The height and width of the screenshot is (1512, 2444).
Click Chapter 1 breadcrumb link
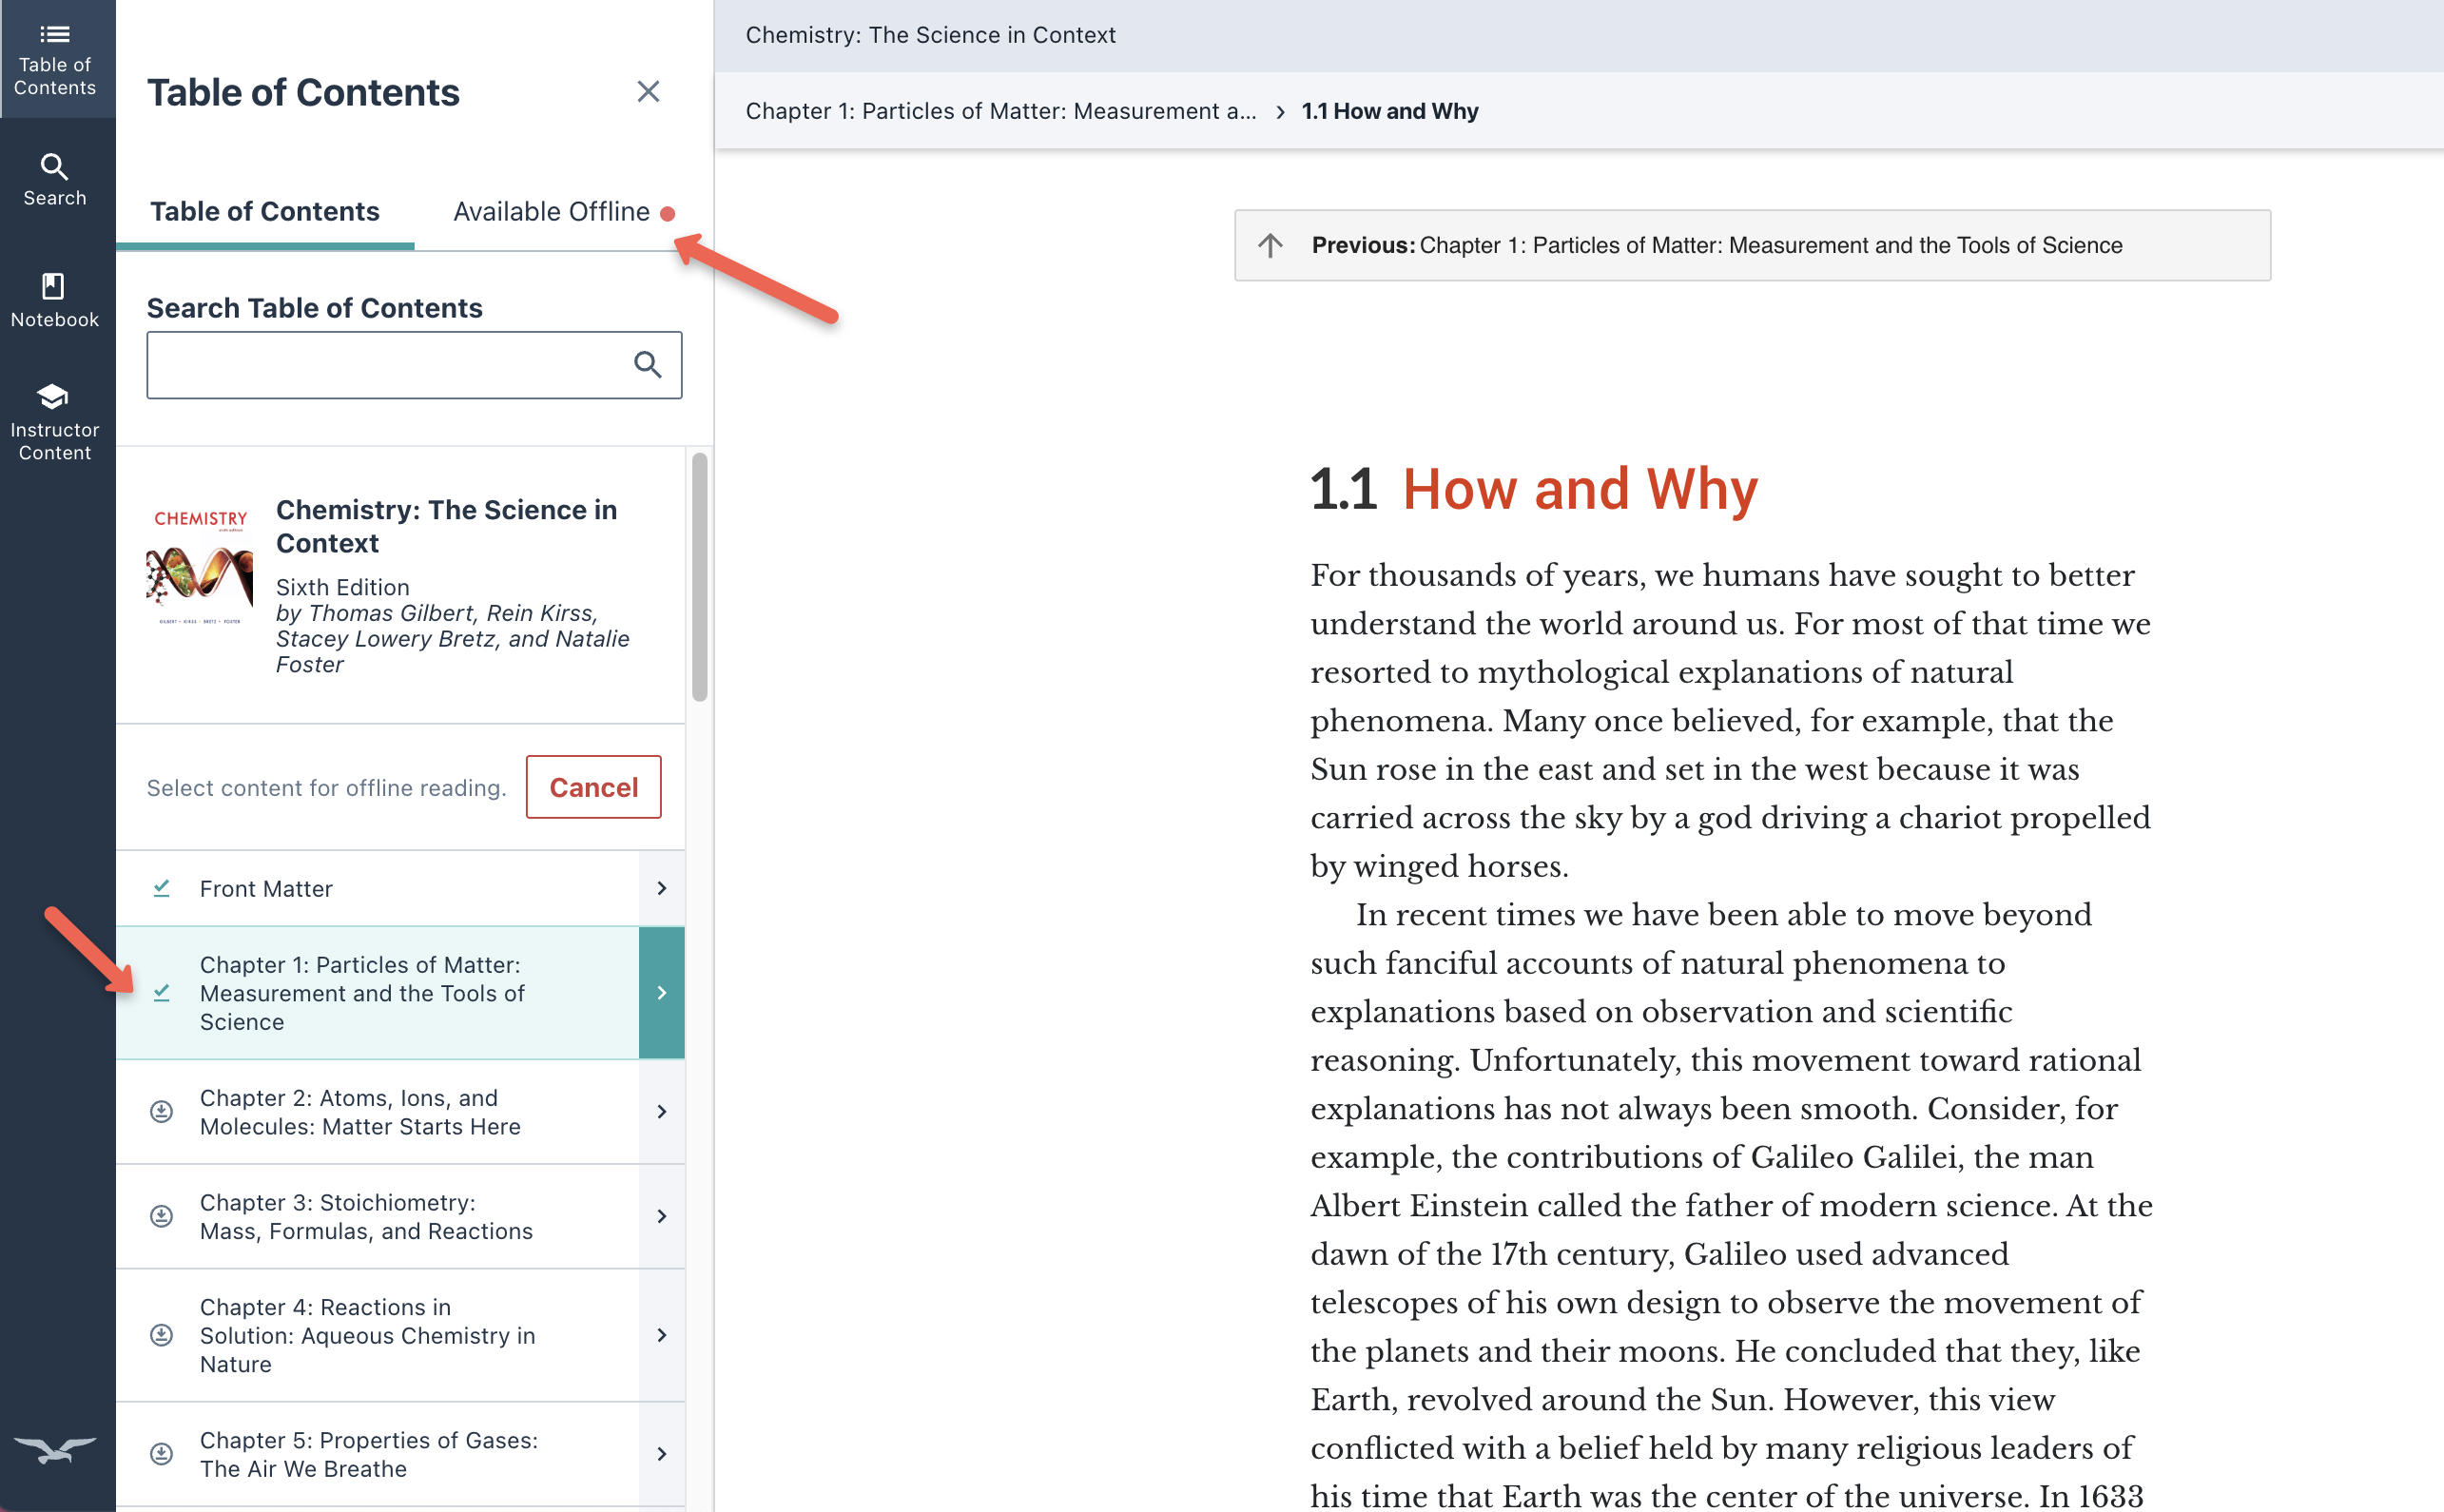pyautogui.click(x=1000, y=111)
